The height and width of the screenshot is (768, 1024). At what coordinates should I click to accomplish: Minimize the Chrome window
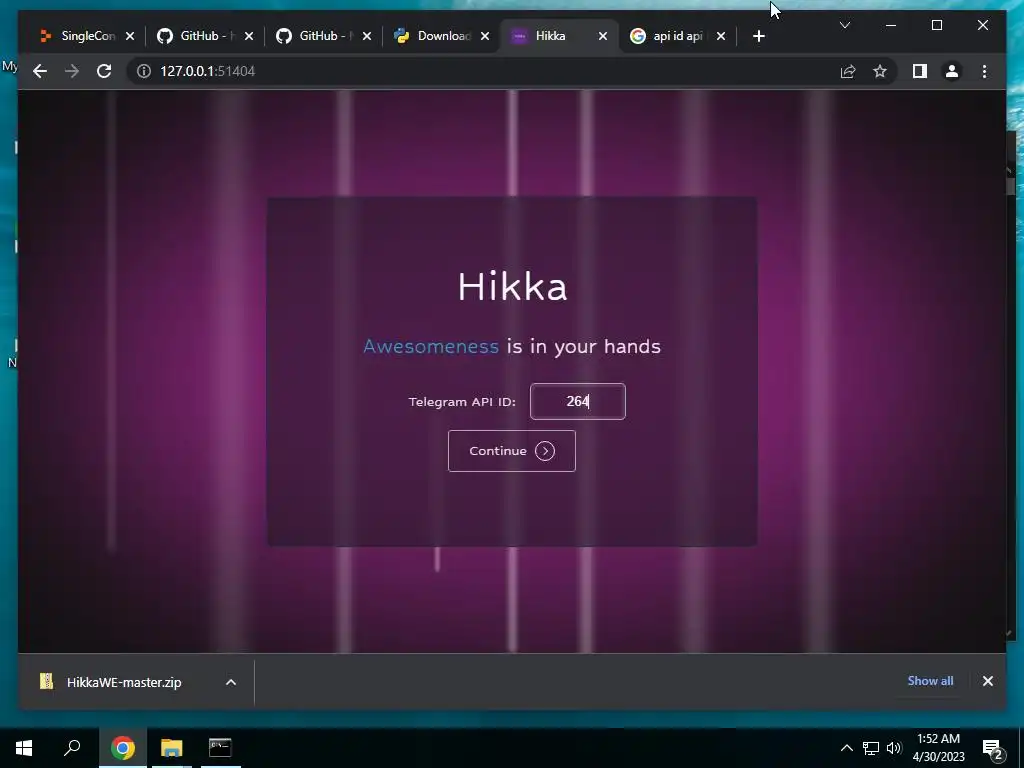(x=891, y=25)
